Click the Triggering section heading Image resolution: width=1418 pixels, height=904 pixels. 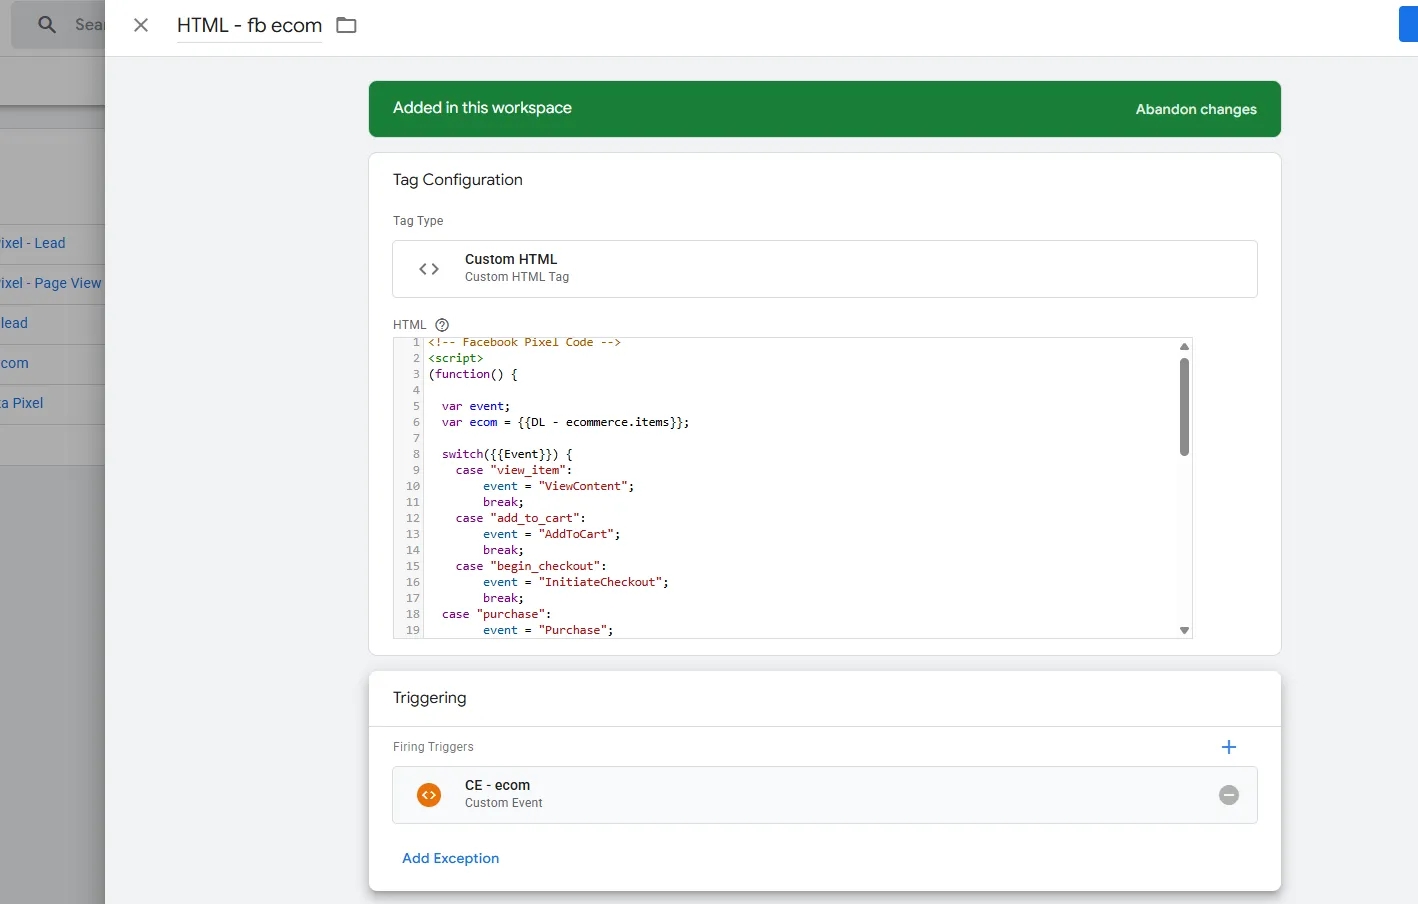[x=429, y=698]
